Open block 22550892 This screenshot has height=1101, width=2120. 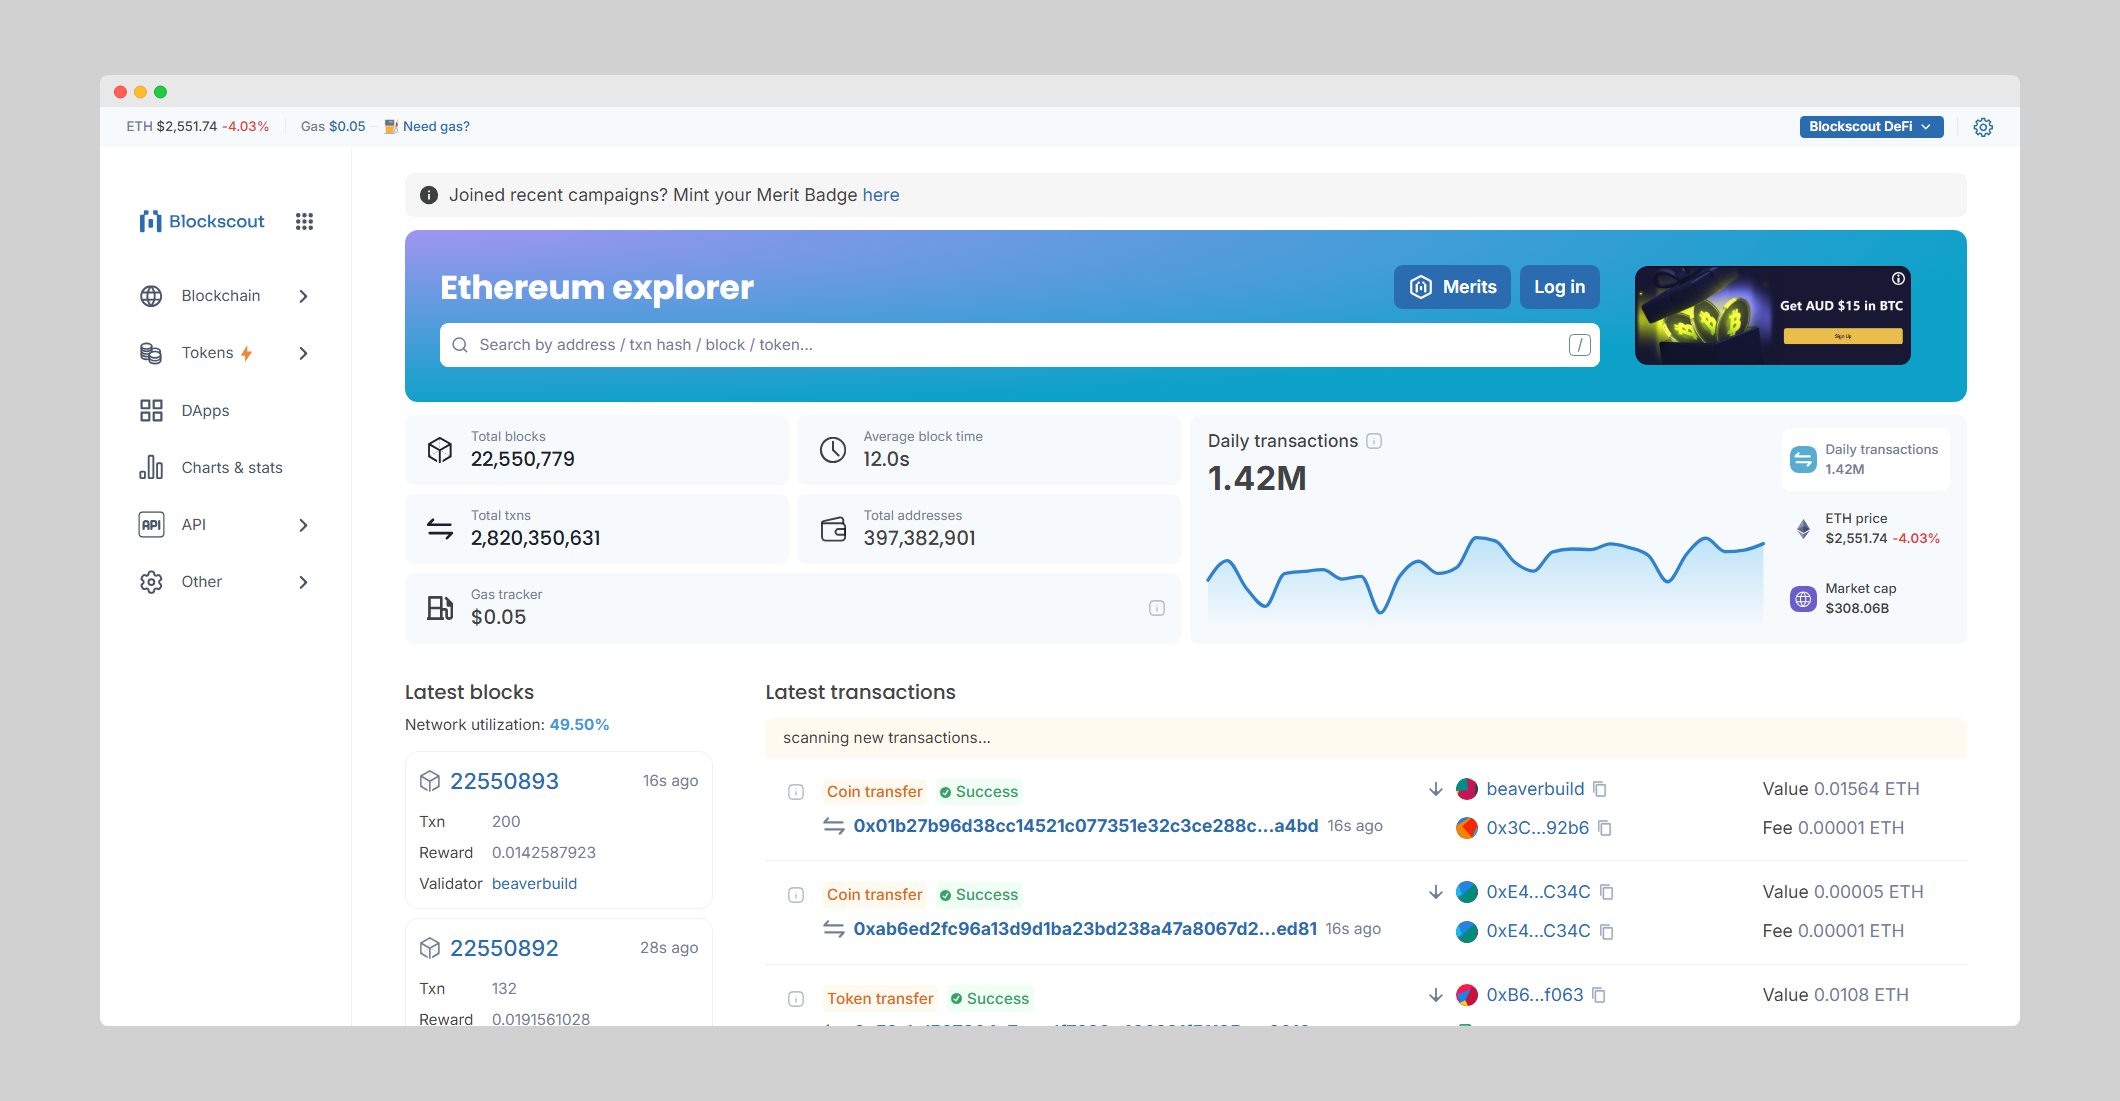tap(504, 948)
